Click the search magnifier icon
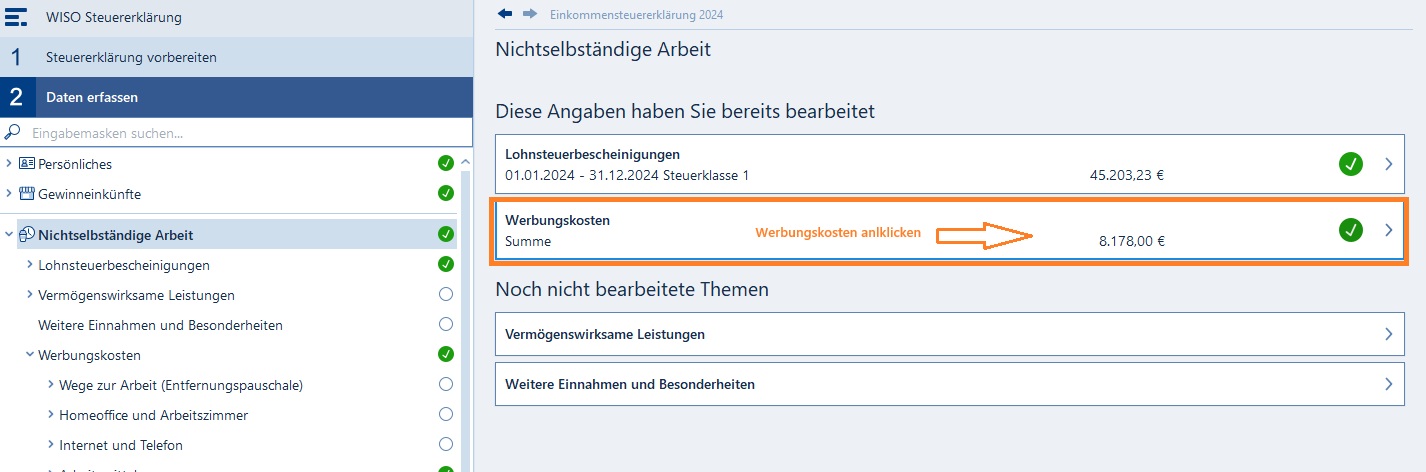 pyautogui.click(x=13, y=132)
